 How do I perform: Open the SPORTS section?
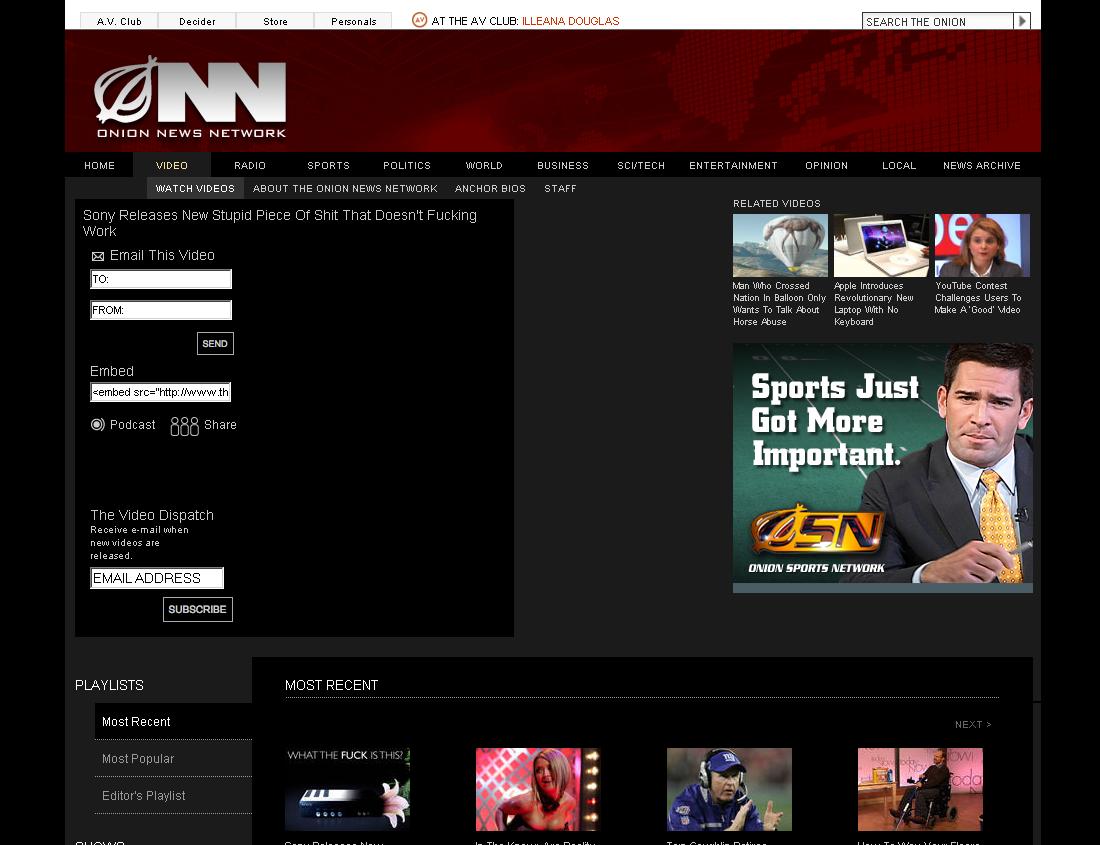point(328,165)
